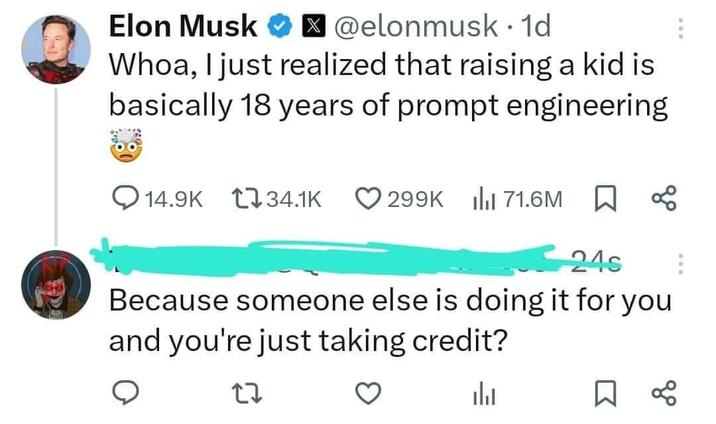Screen dimensions: 716x424
Task: Open more options for the reply
Action: [682, 265]
